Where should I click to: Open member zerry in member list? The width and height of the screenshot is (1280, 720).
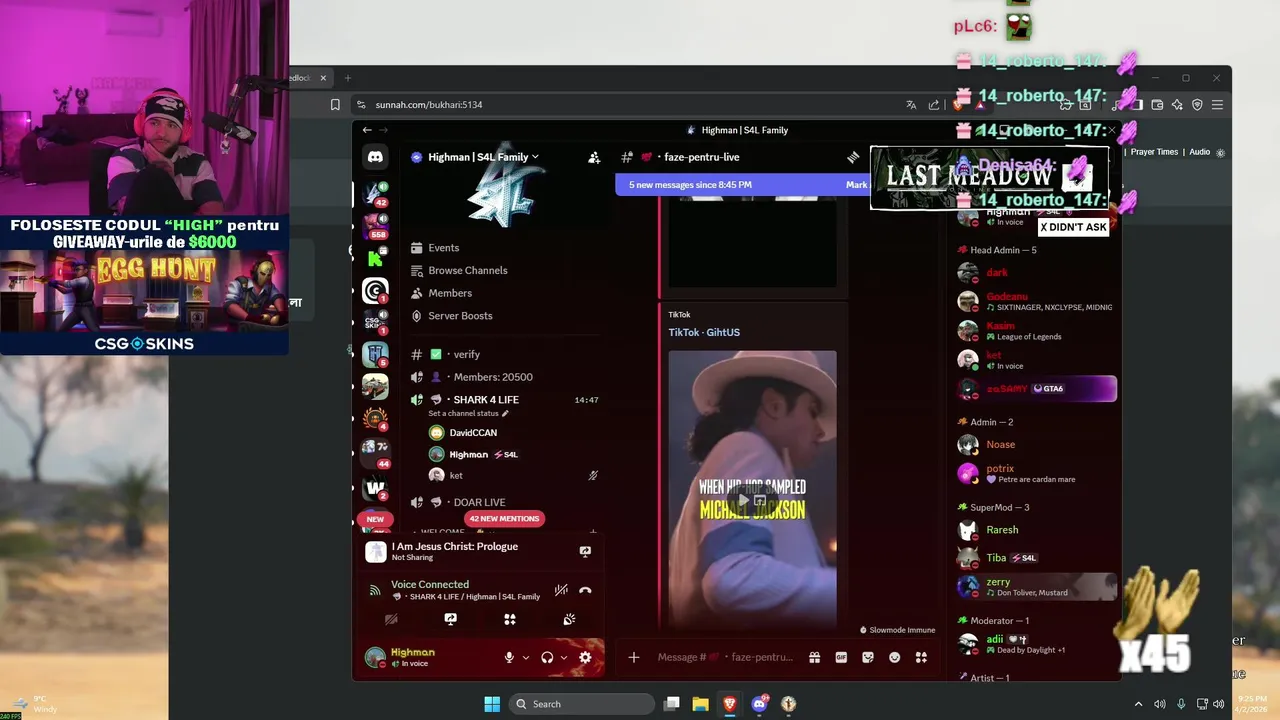pyautogui.click(x=1035, y=586)
